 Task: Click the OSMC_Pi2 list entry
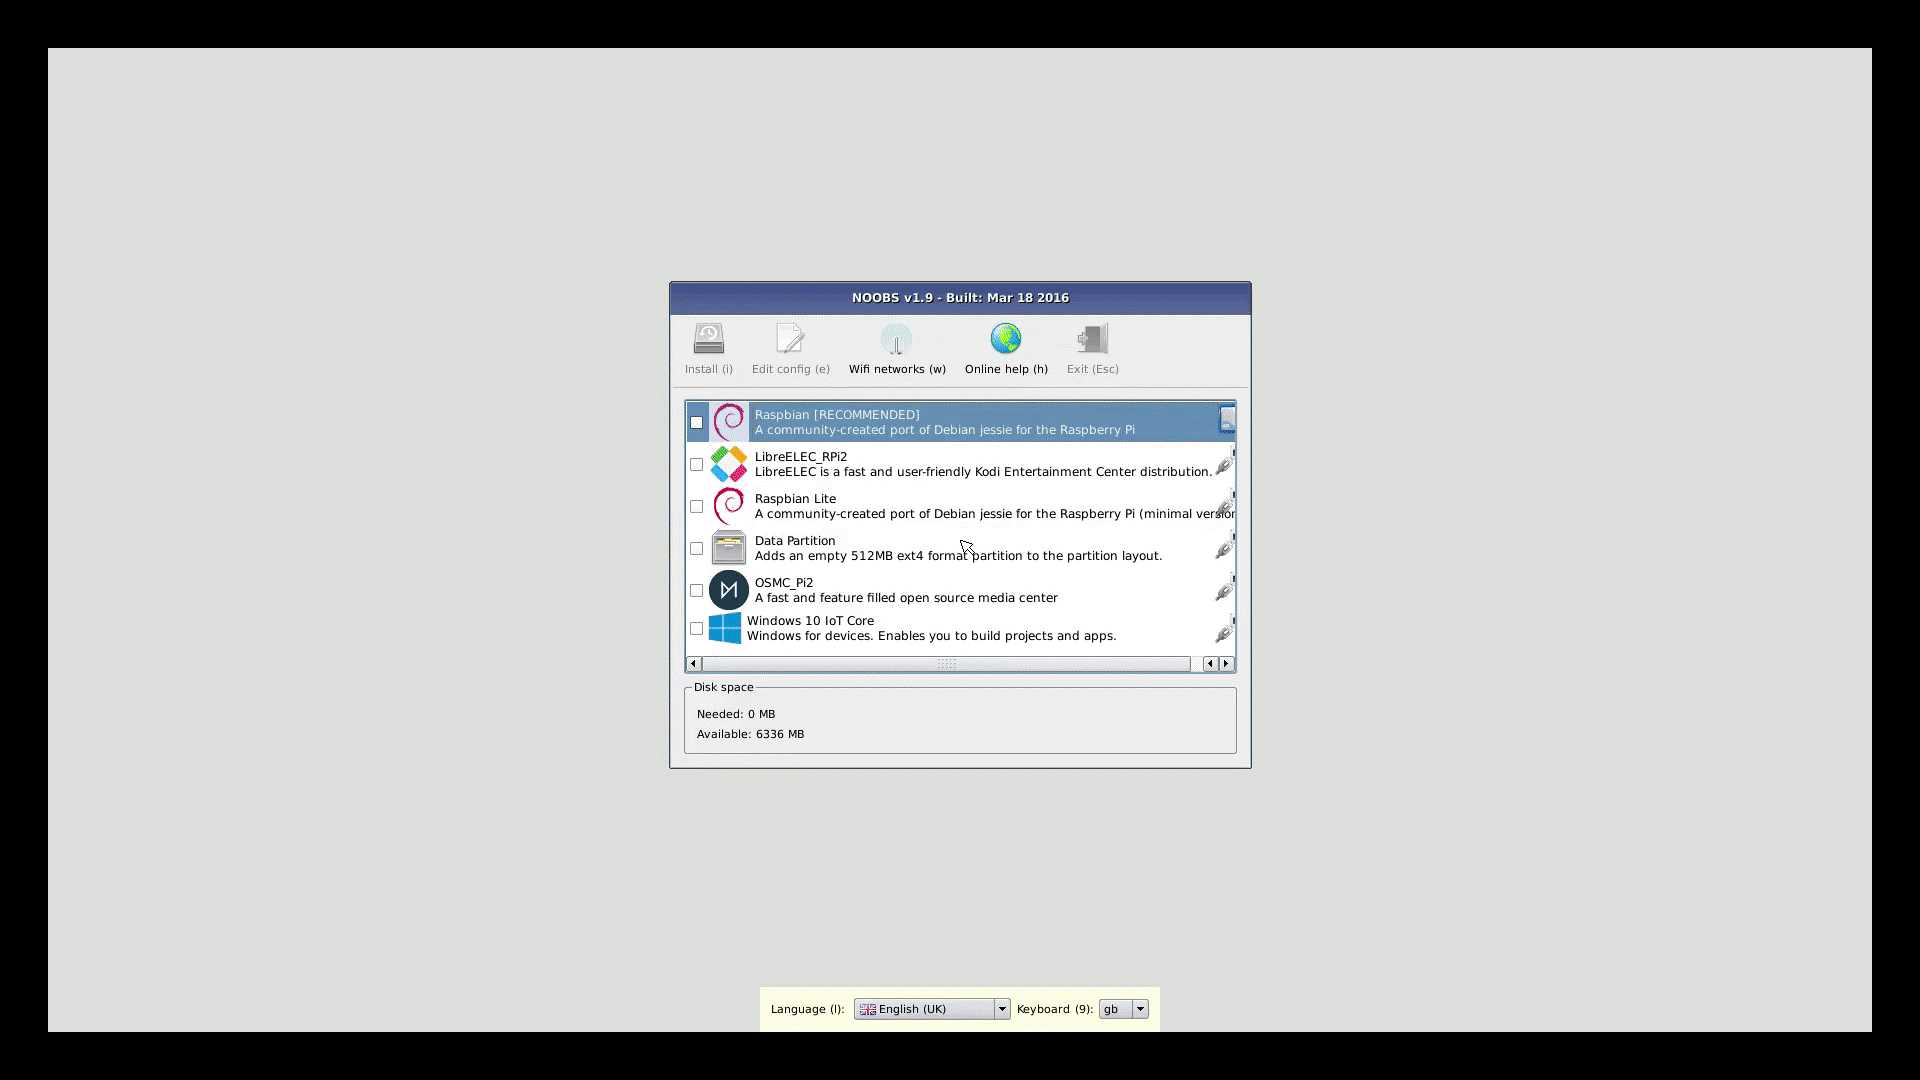[x=959, y=589]
